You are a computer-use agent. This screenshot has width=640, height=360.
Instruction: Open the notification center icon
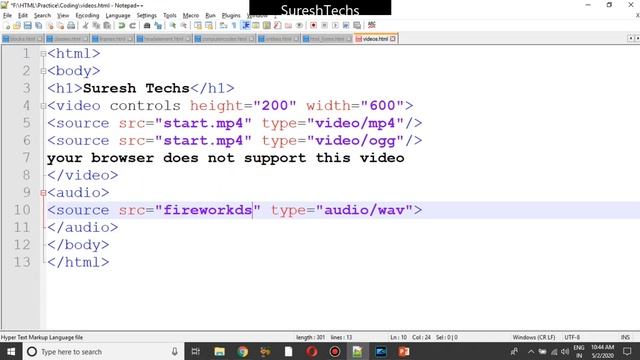click(x=627, y=351)
